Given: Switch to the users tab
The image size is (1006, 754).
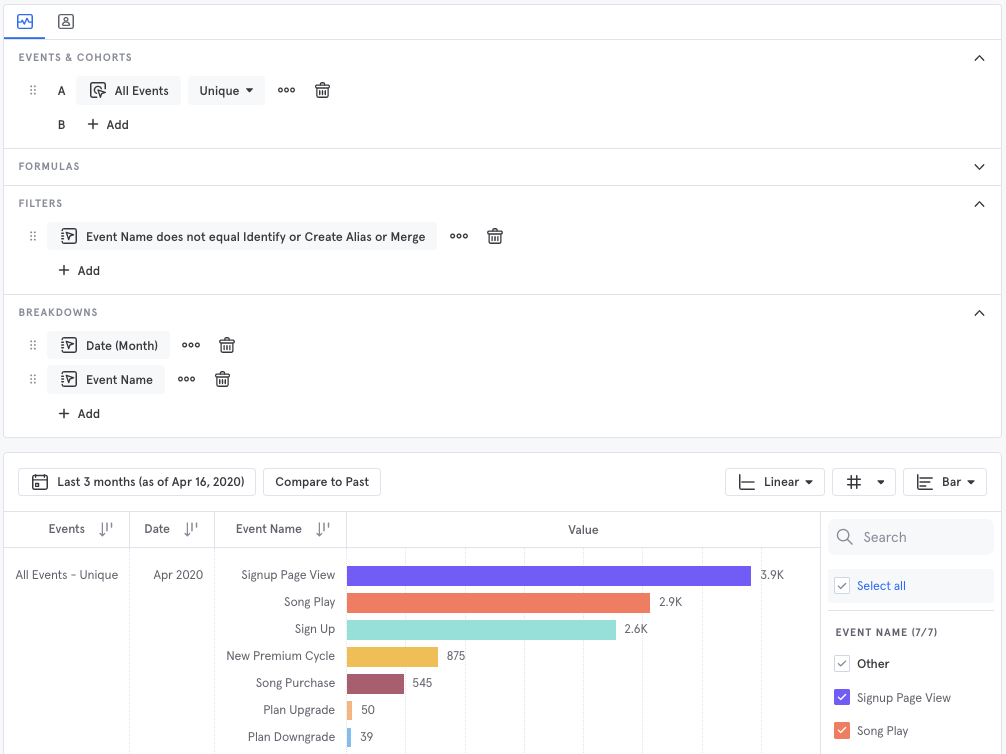Looking at the screenshot, I should (x=65, y=21).
